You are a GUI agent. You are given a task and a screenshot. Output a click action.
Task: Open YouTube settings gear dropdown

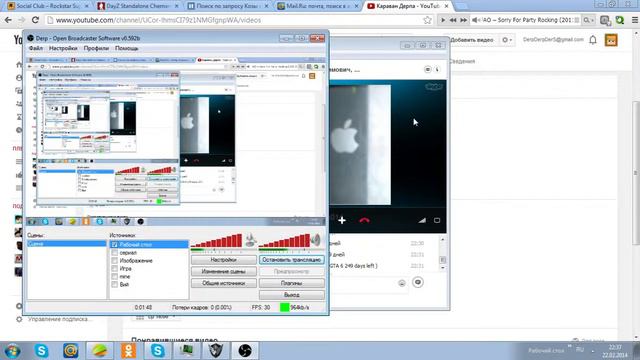point(507,40)
